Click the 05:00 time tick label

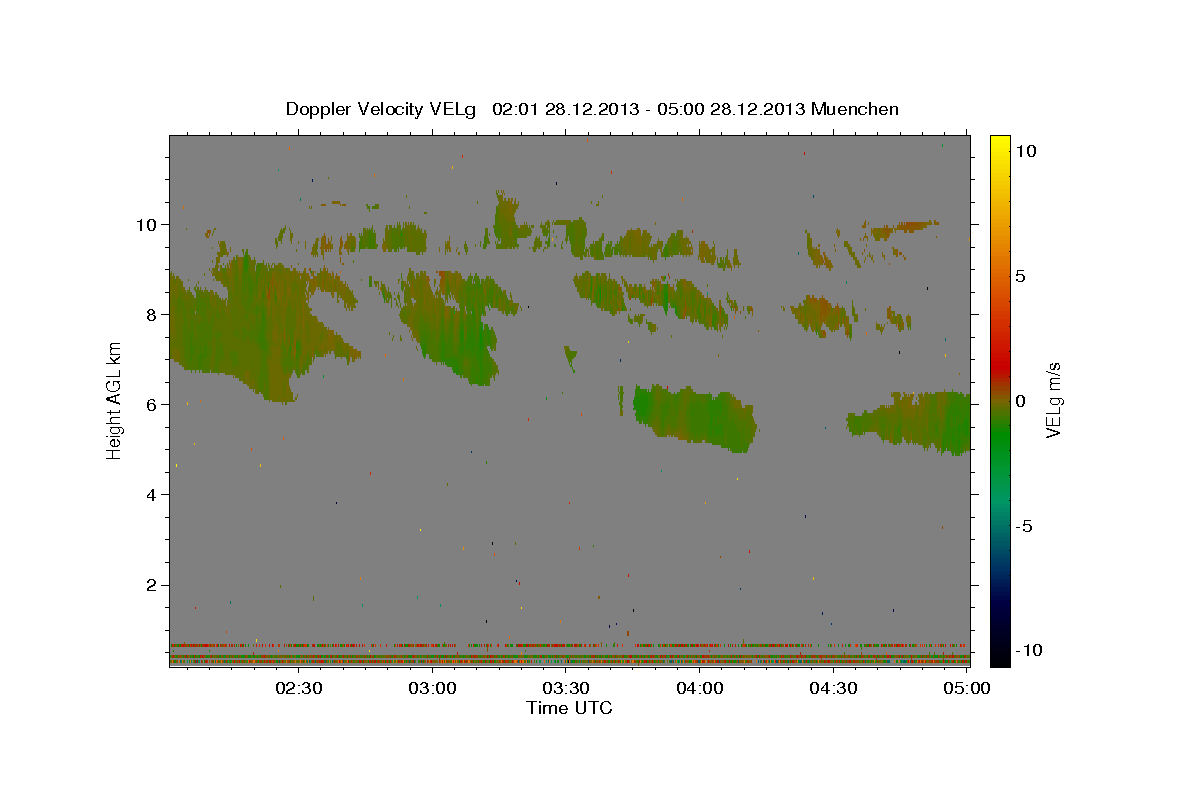point(967,688)
